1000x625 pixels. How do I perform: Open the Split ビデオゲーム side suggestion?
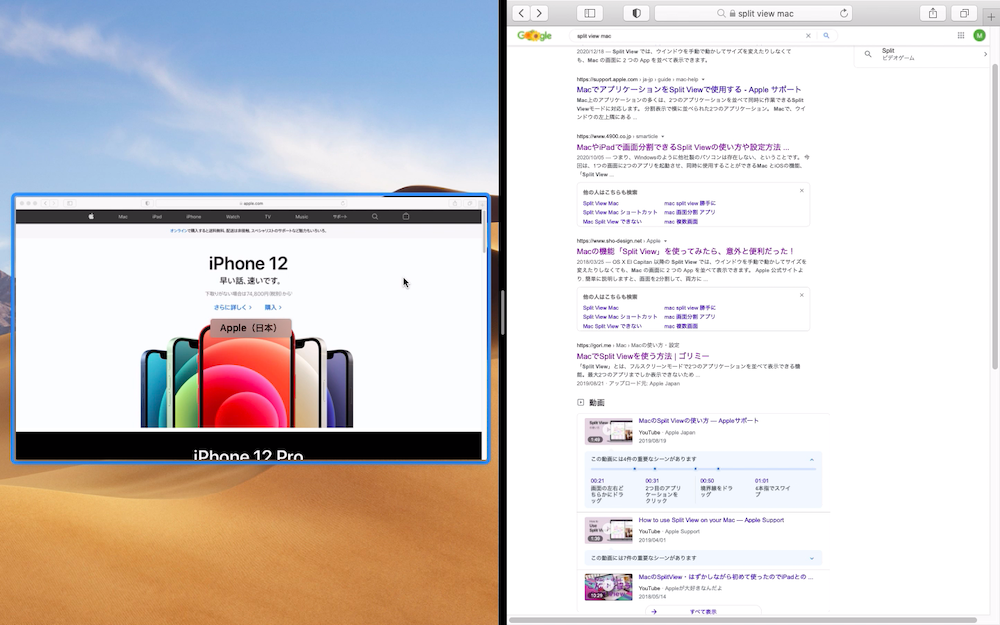[x=922, y=54]
